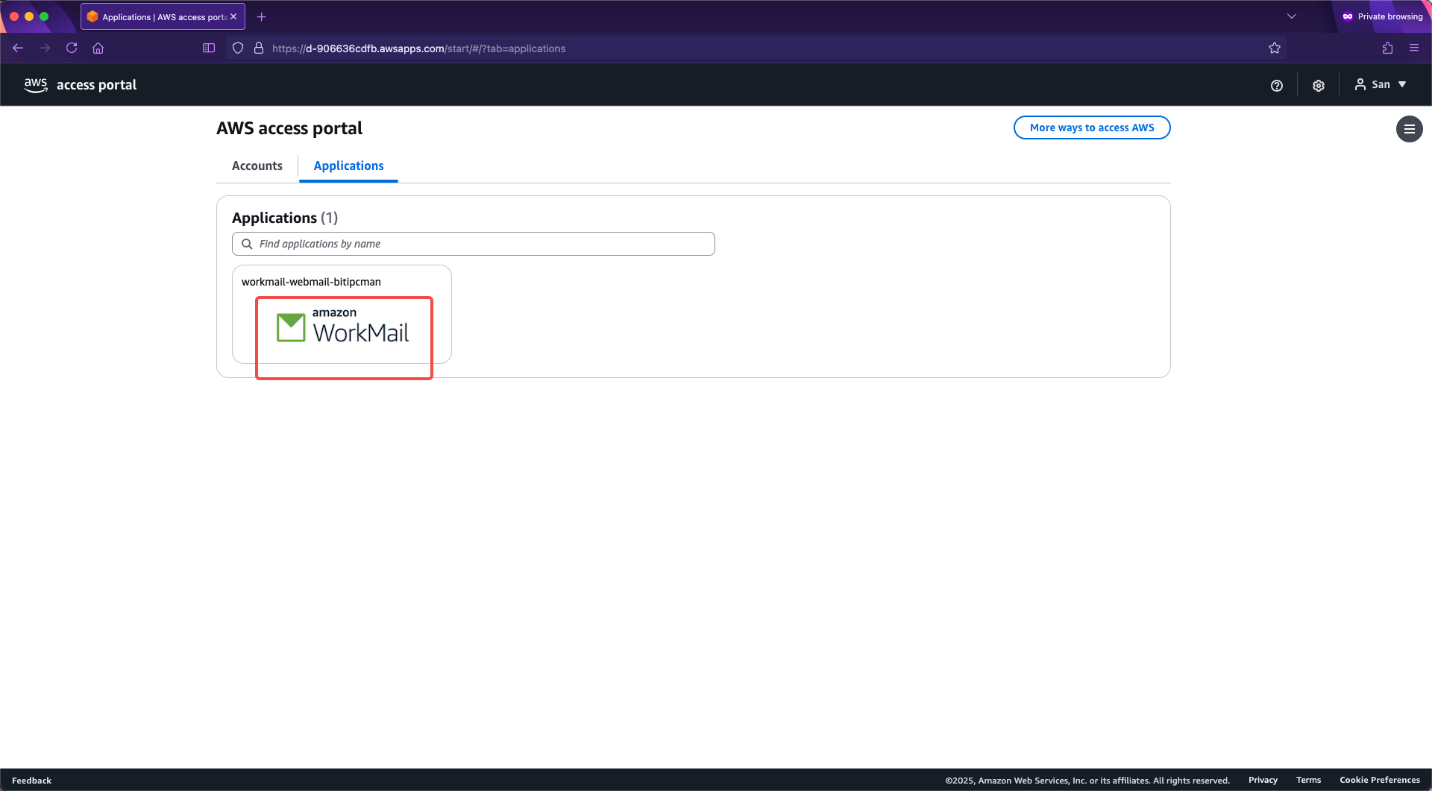Viewport: 1432px width, 791px height.
Task: Open the Privacy link
Action: click(x=1263, y=780)
